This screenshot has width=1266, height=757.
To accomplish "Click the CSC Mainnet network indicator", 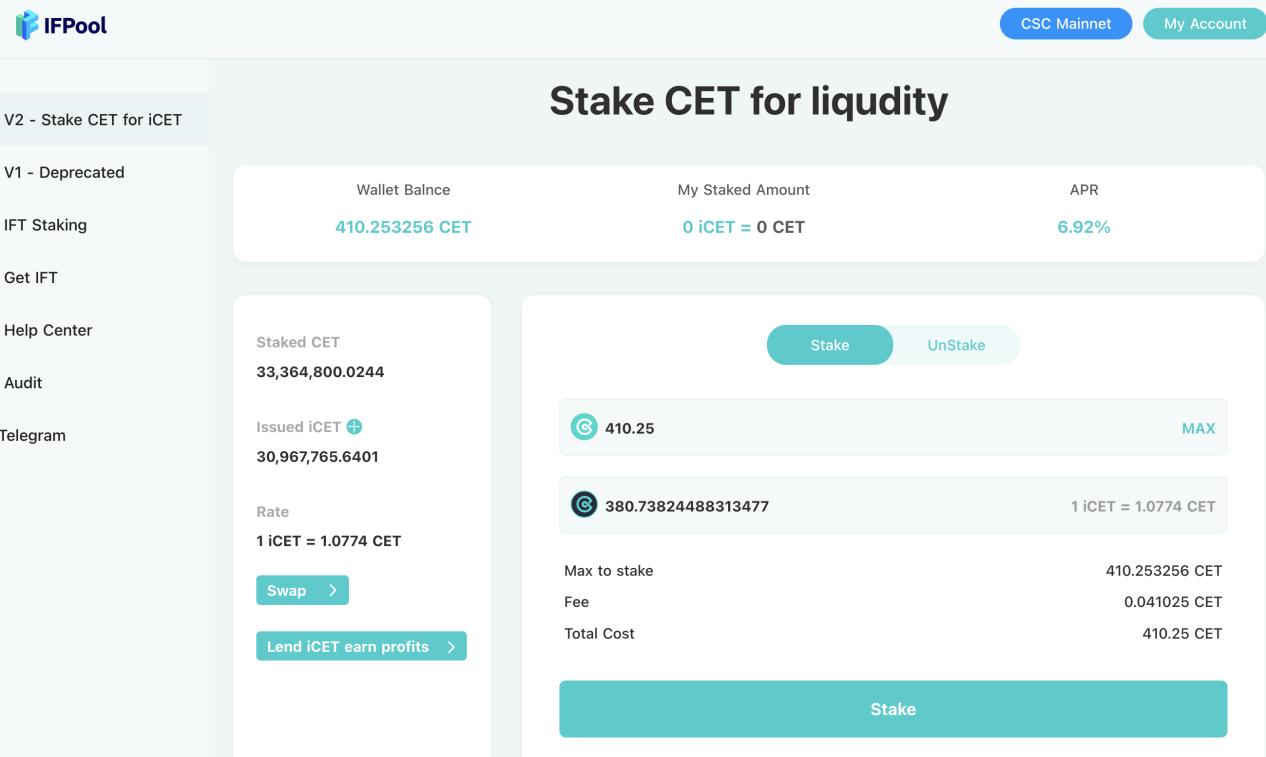I will coord(1066,23).
